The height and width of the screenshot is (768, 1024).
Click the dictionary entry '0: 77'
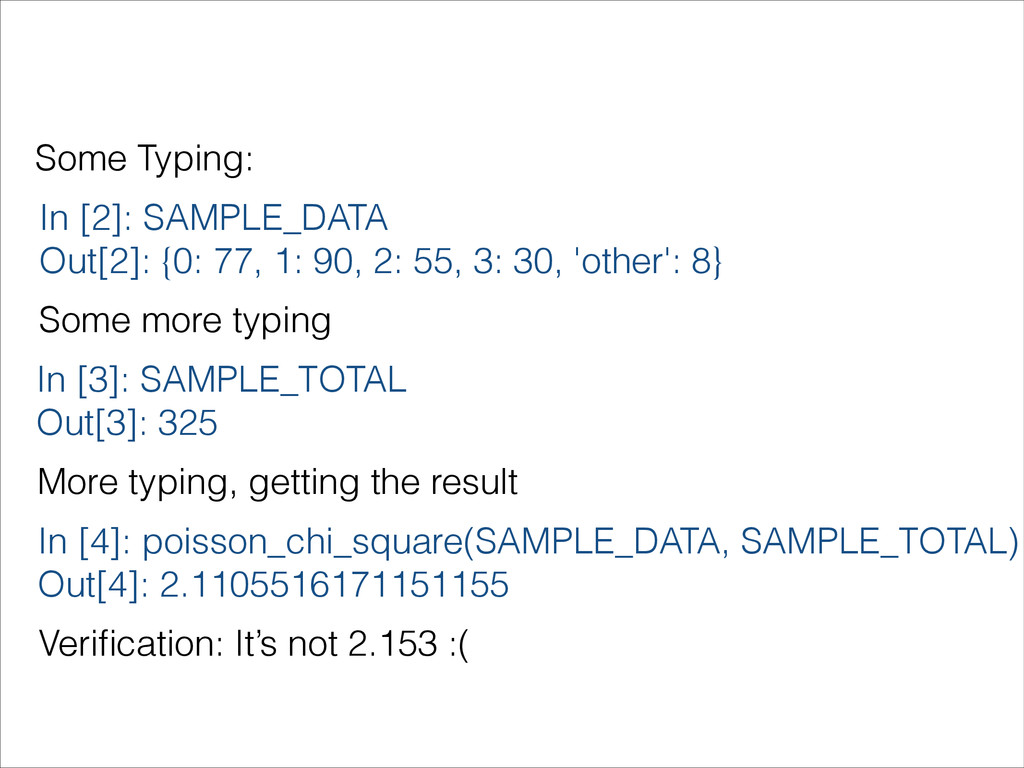tap(211, 261)
